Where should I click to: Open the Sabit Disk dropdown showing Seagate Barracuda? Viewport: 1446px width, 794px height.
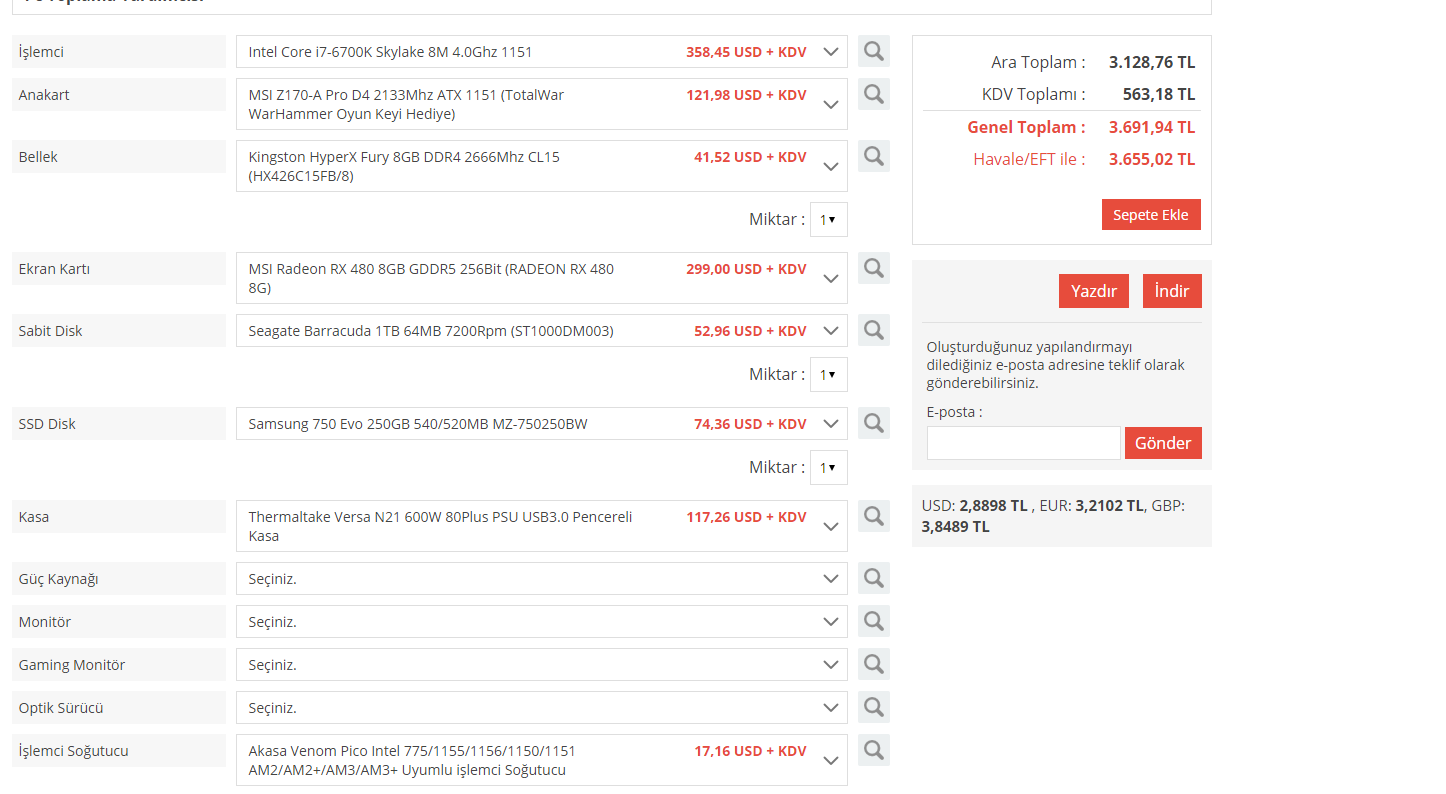click(x=542, y=331)
